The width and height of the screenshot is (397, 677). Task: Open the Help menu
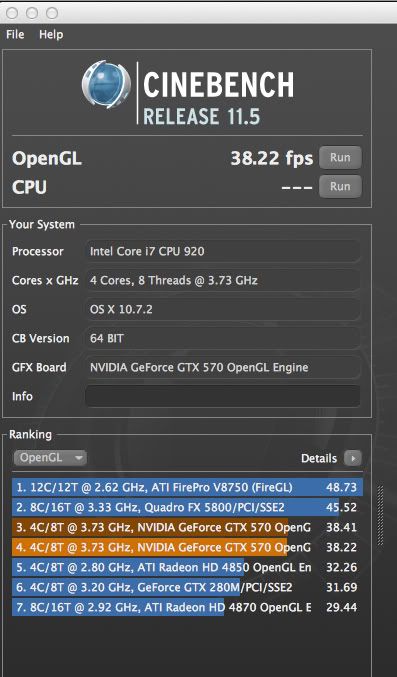pos(51,35)
